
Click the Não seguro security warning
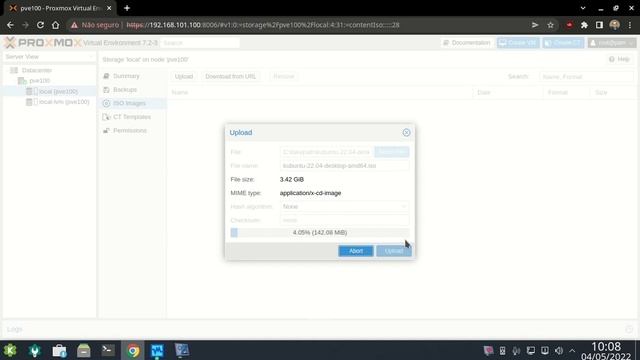pyautogui.click(x=95, y=25)
